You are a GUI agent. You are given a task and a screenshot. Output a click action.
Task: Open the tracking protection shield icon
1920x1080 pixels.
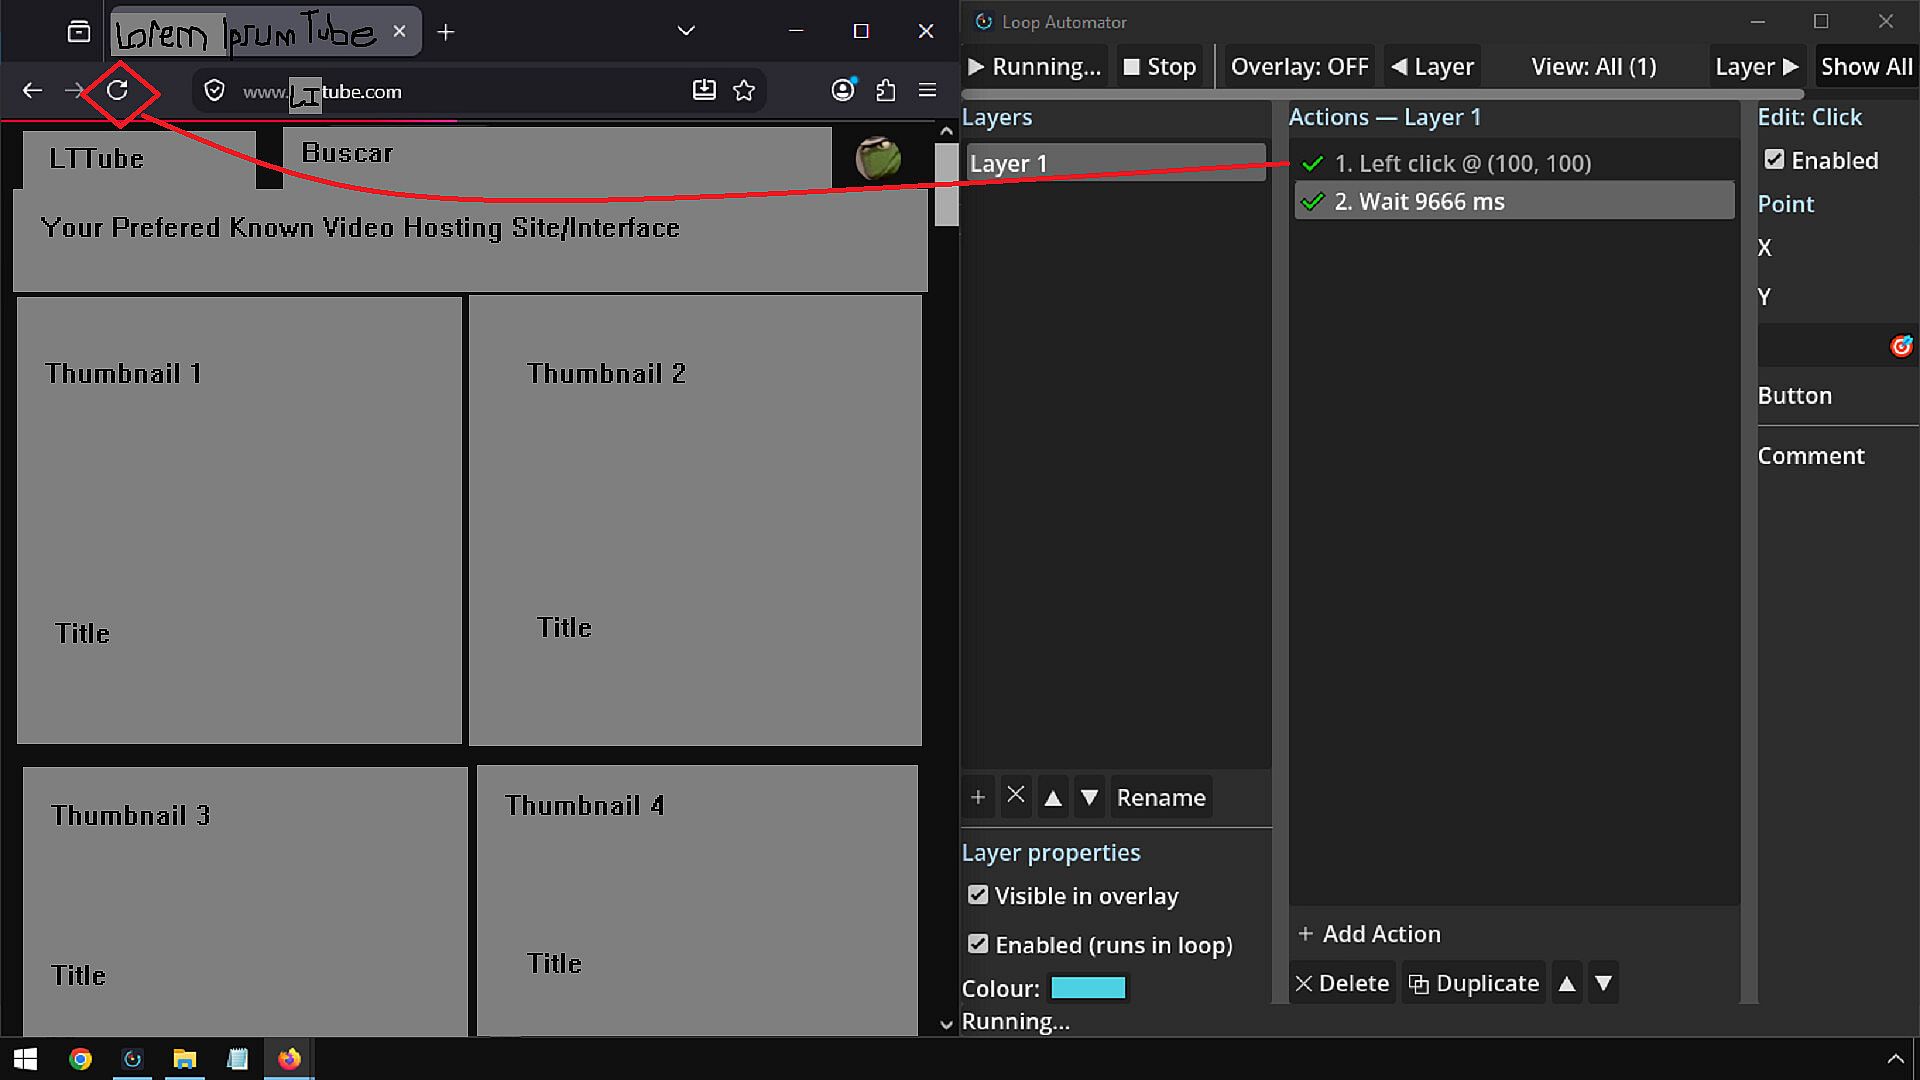(214, 91)
